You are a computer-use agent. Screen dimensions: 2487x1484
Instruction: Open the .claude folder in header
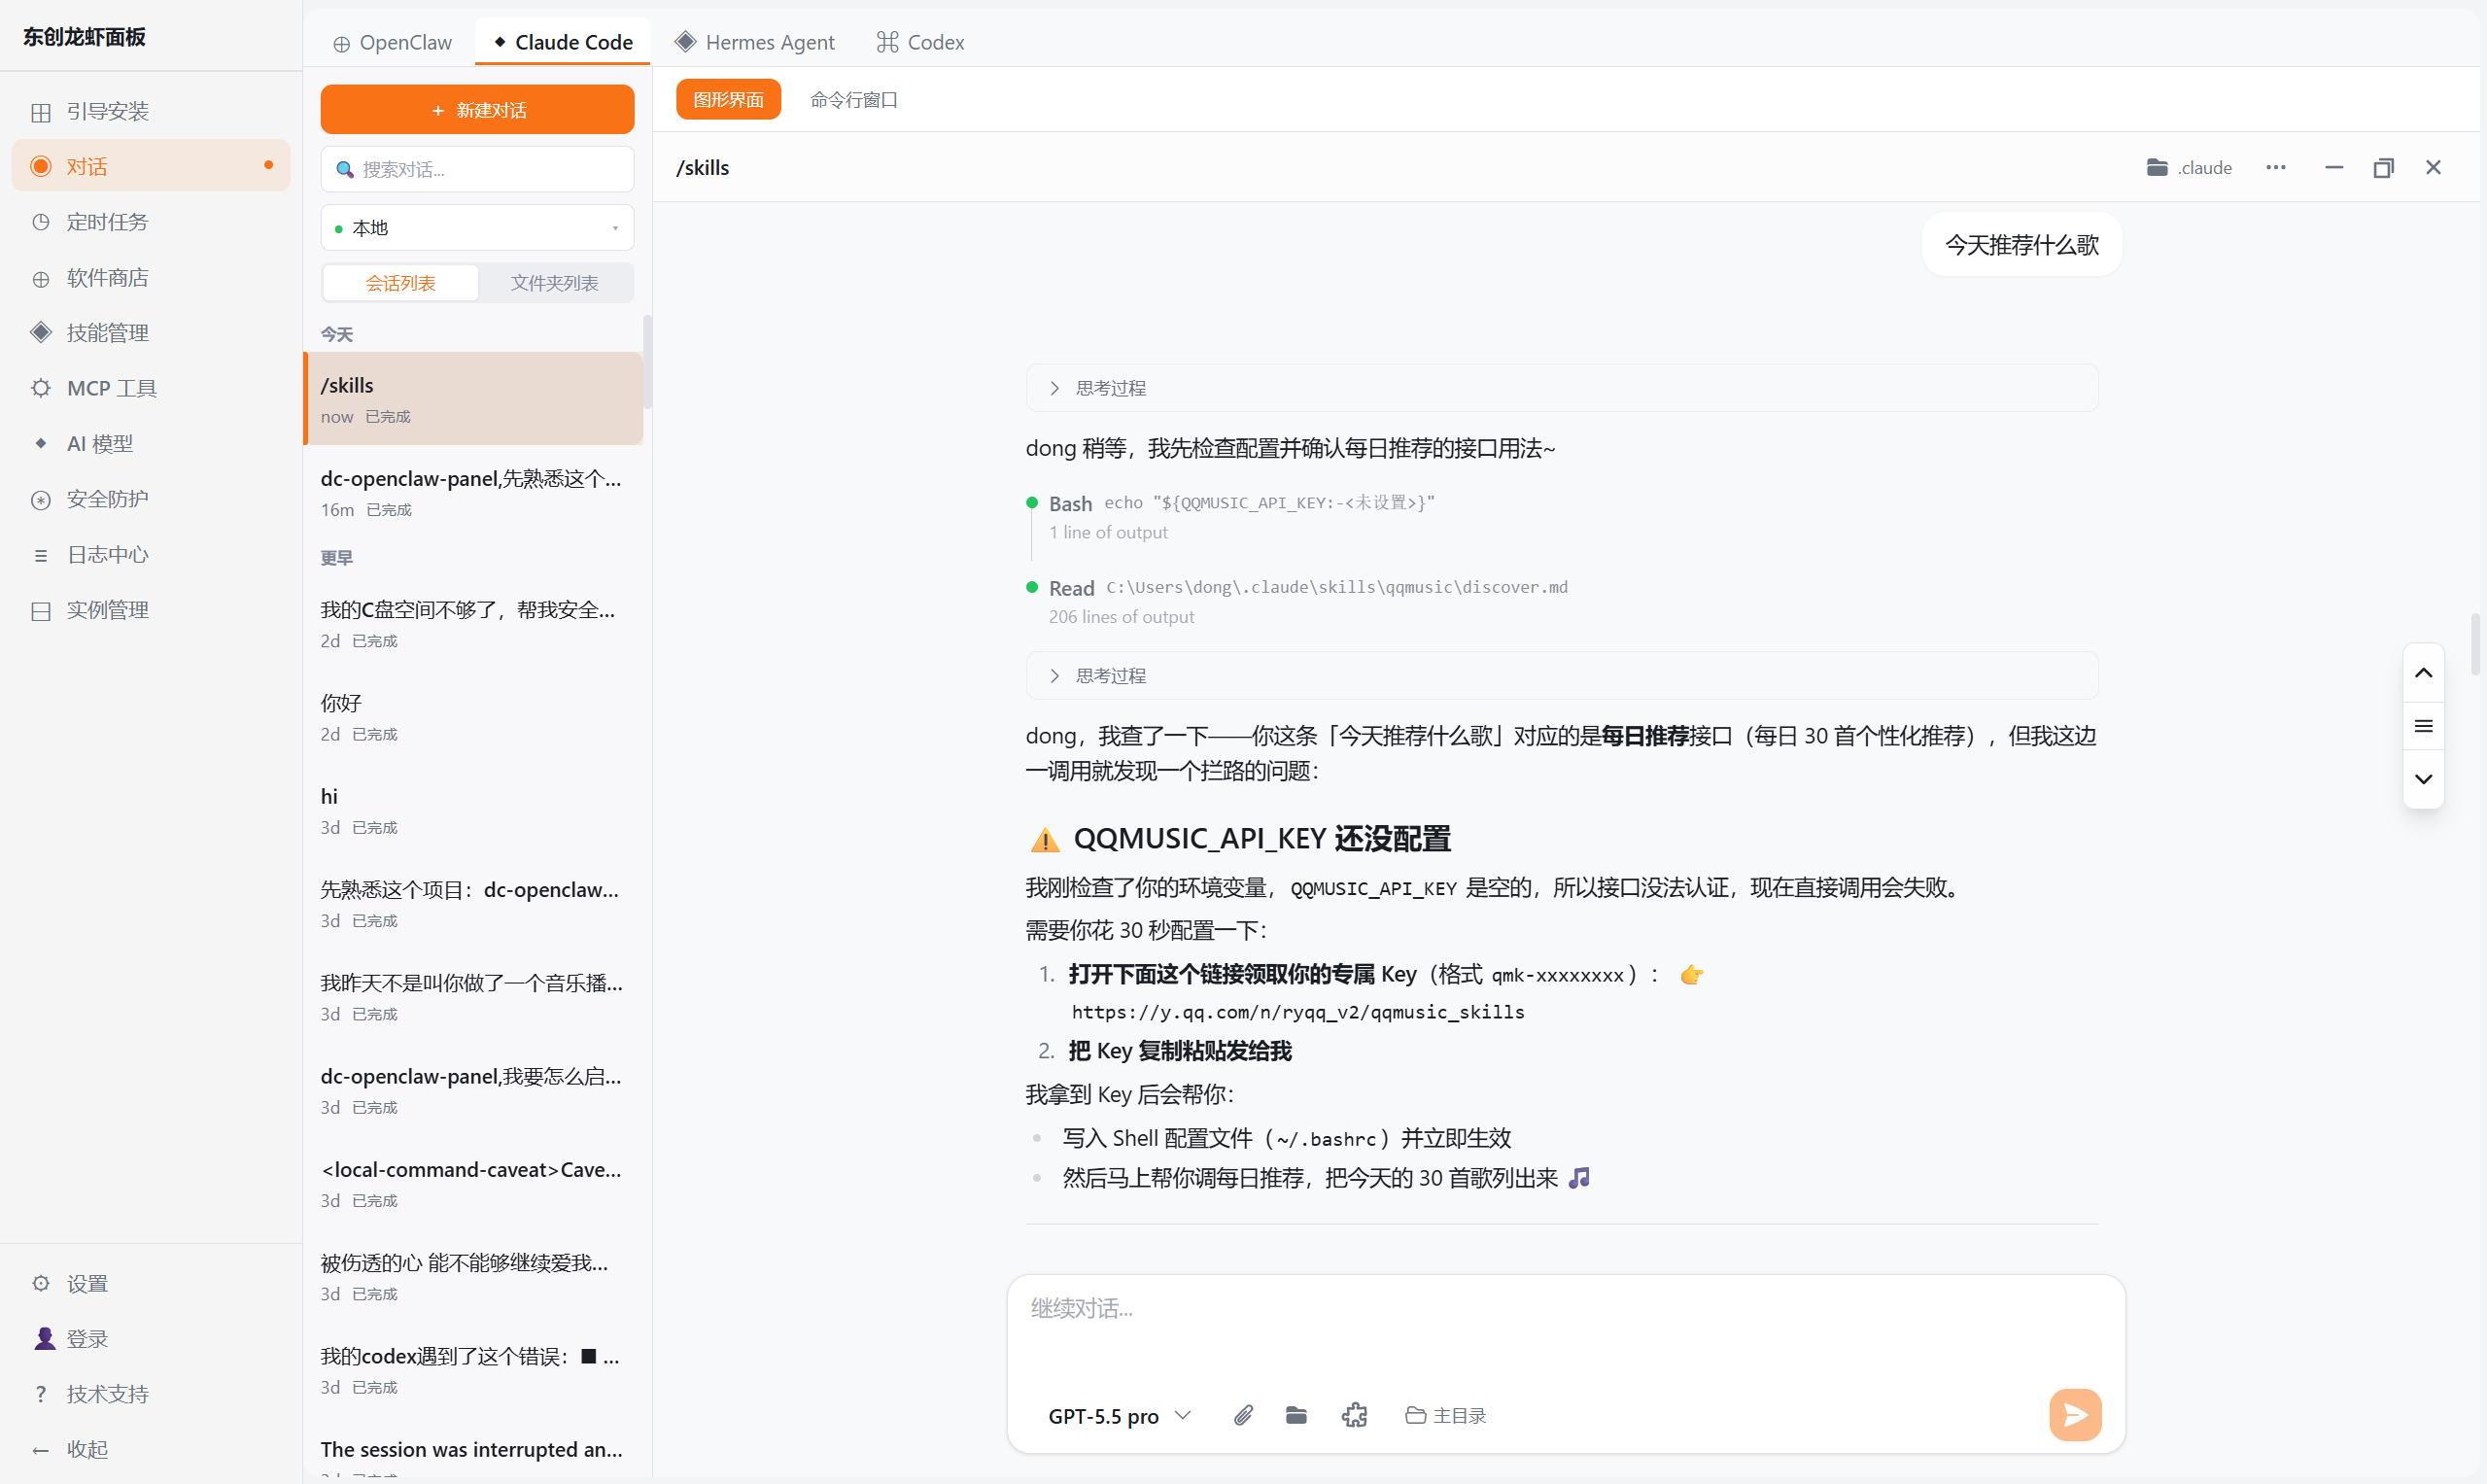tap(2189, 167)
